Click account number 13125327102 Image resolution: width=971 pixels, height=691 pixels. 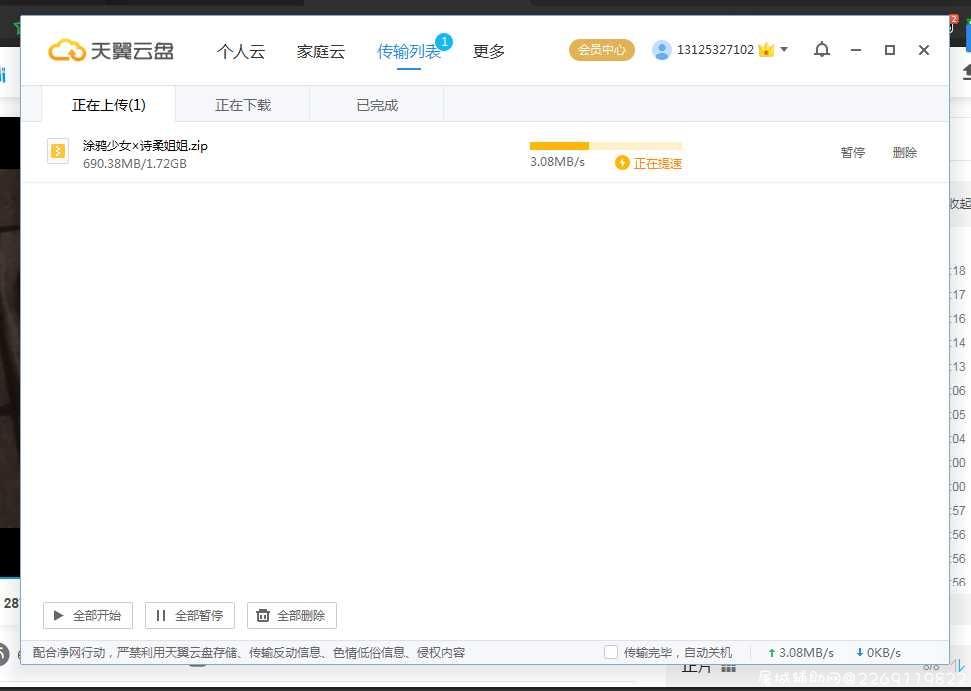(x=715, y=50)
